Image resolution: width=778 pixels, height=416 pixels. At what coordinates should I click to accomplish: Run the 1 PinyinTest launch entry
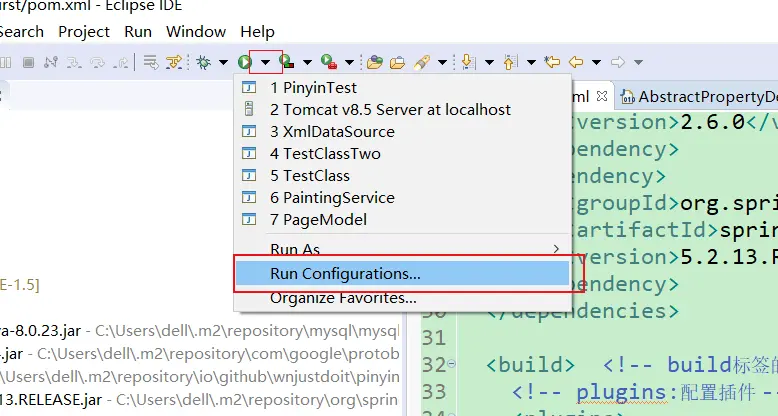pos(313,87)
